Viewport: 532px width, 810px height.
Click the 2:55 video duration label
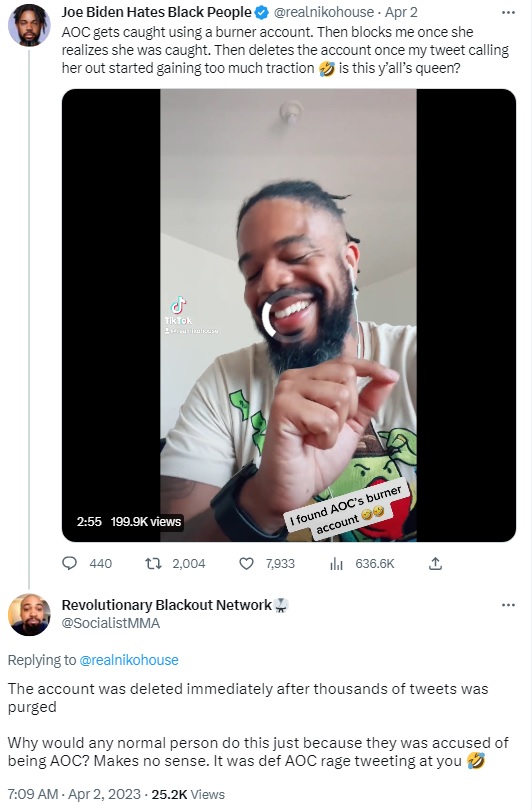[89, 522]
